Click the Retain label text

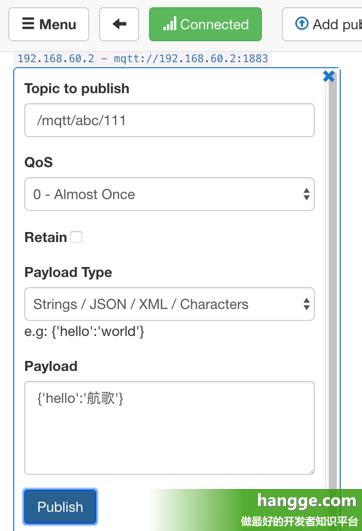[46, 237]
